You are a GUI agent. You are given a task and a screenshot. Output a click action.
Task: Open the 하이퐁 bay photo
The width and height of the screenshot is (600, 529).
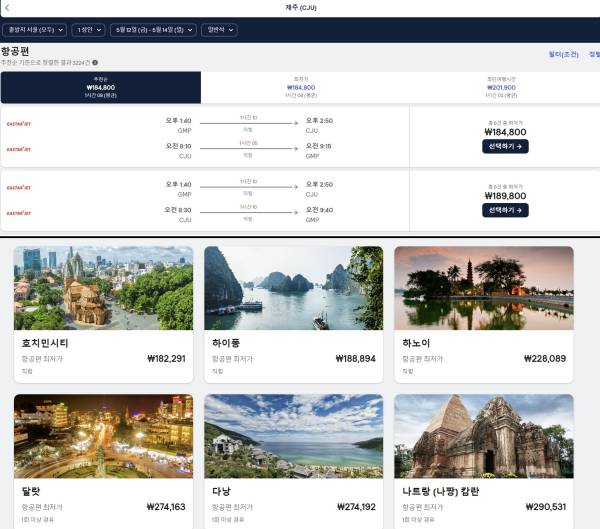click(293, 288)
